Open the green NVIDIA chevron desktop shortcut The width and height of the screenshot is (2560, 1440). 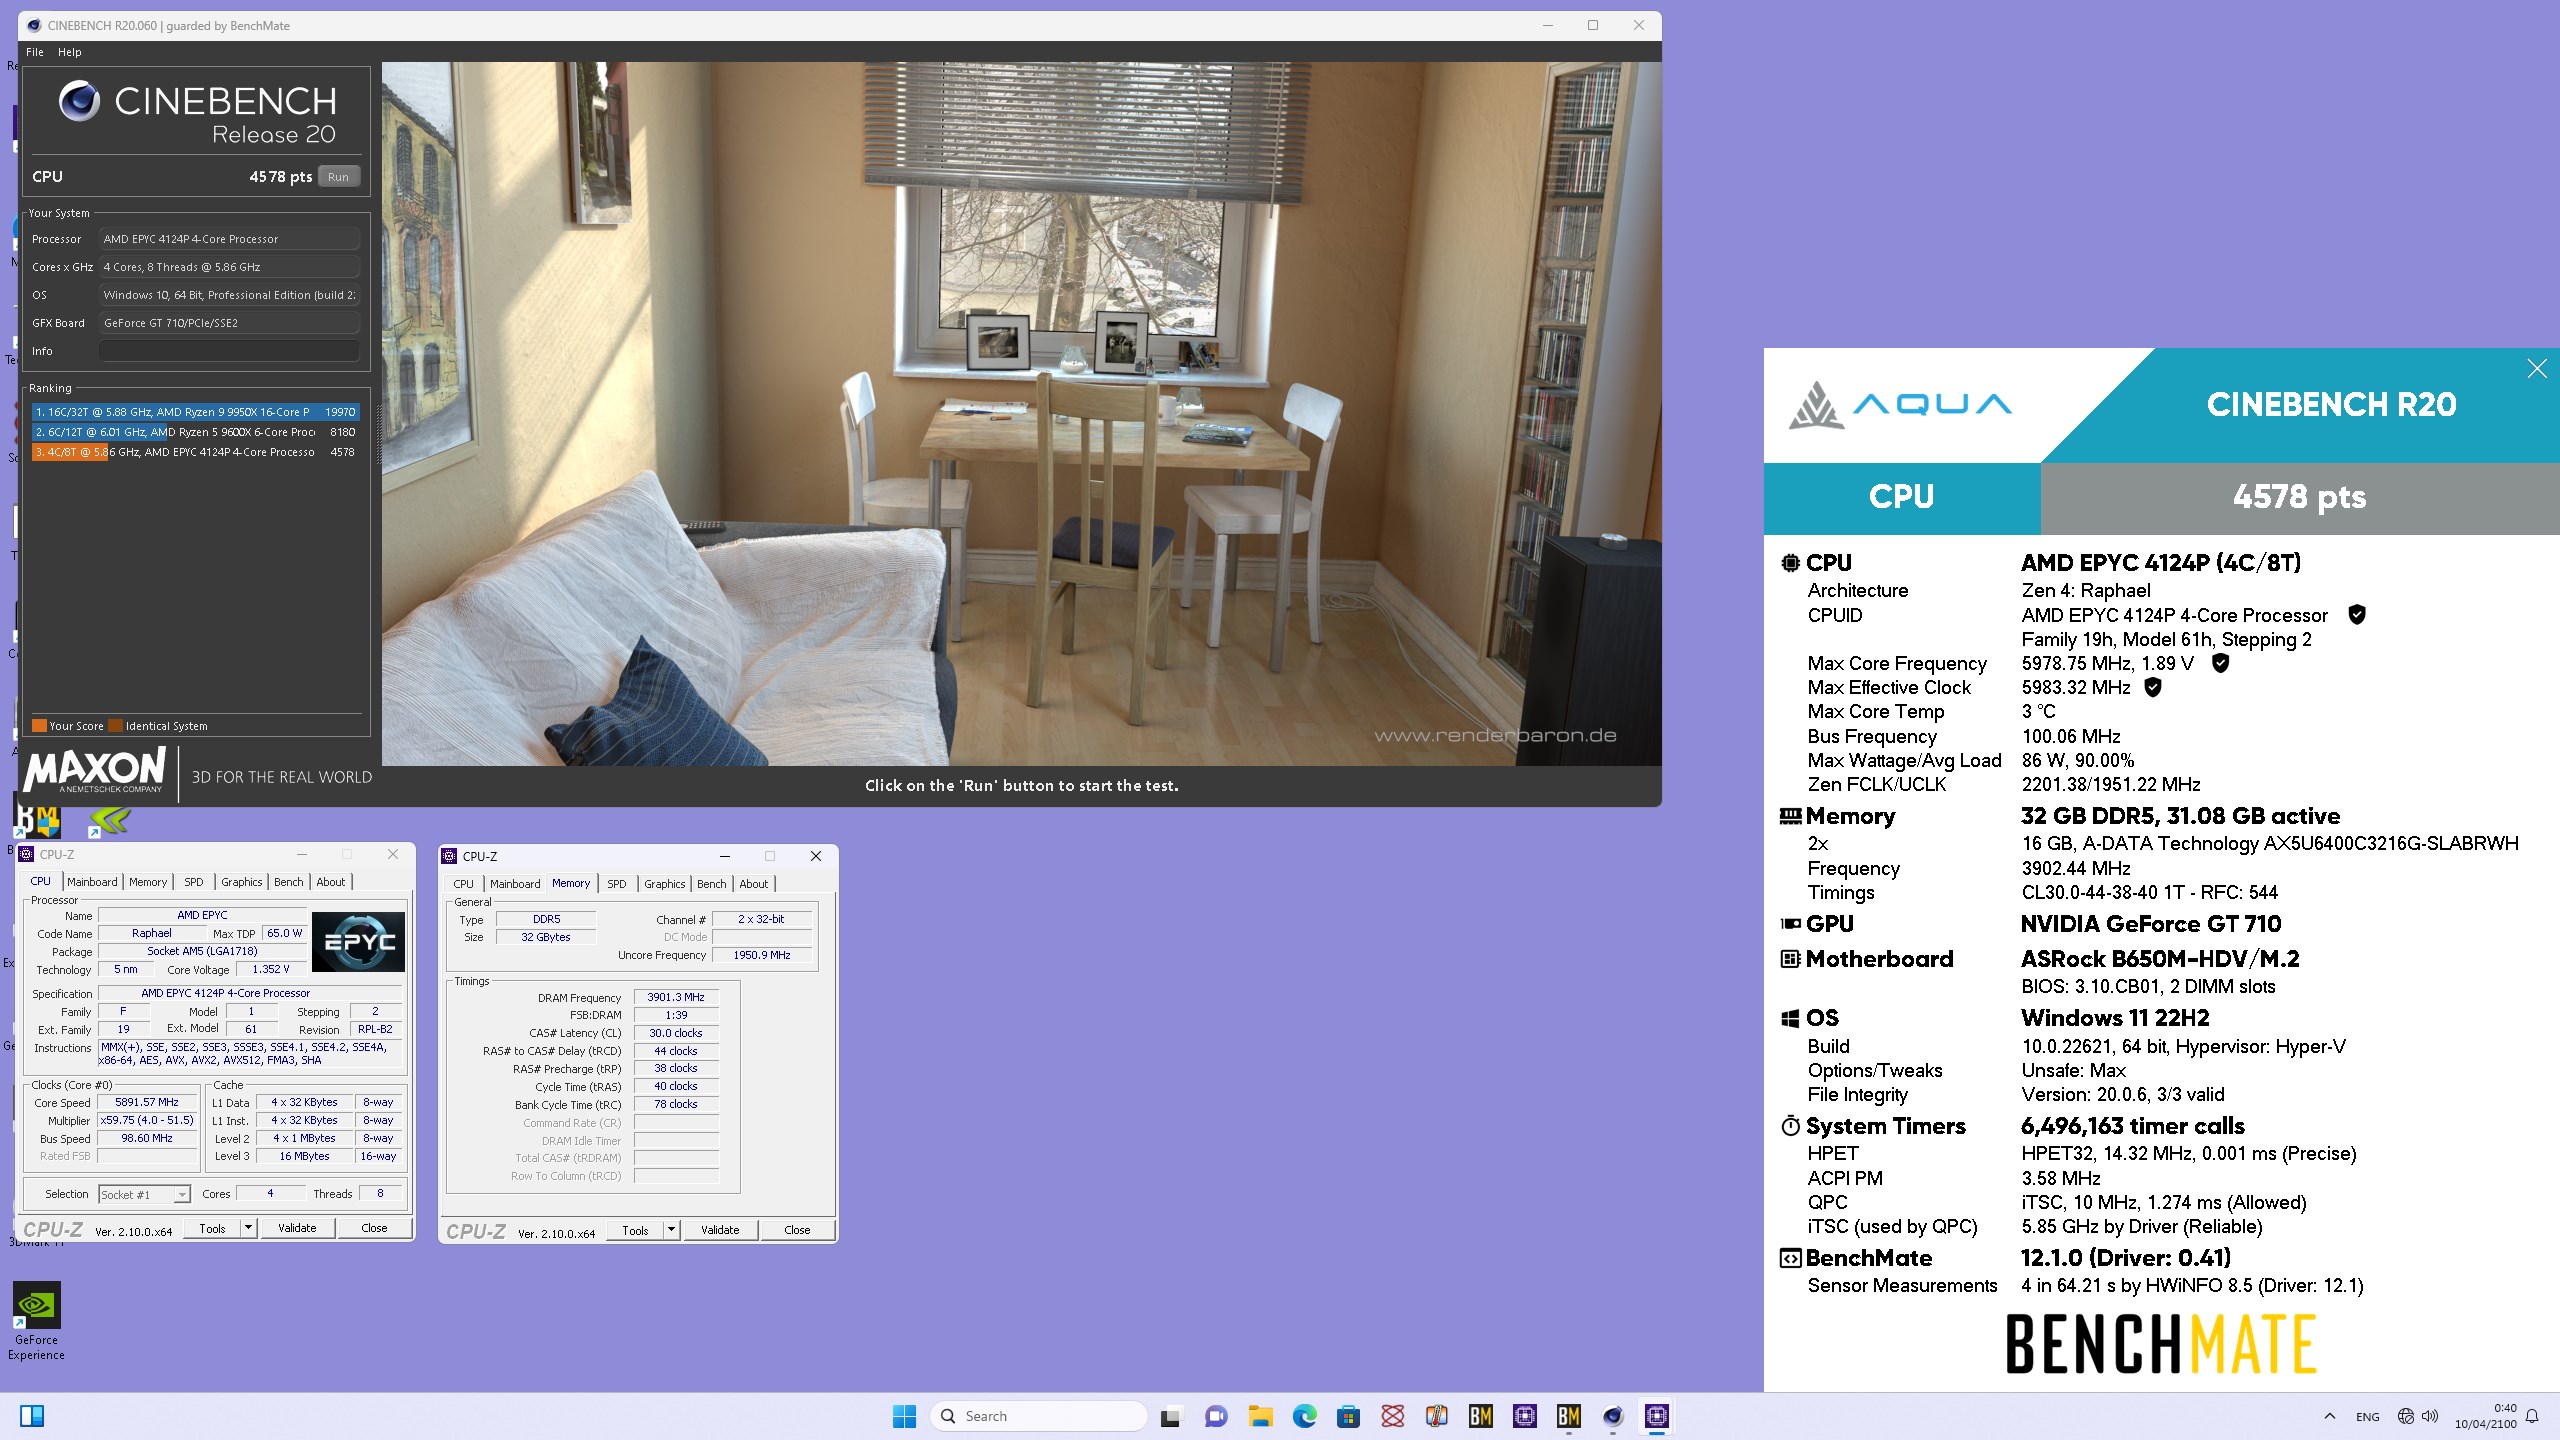110,820
